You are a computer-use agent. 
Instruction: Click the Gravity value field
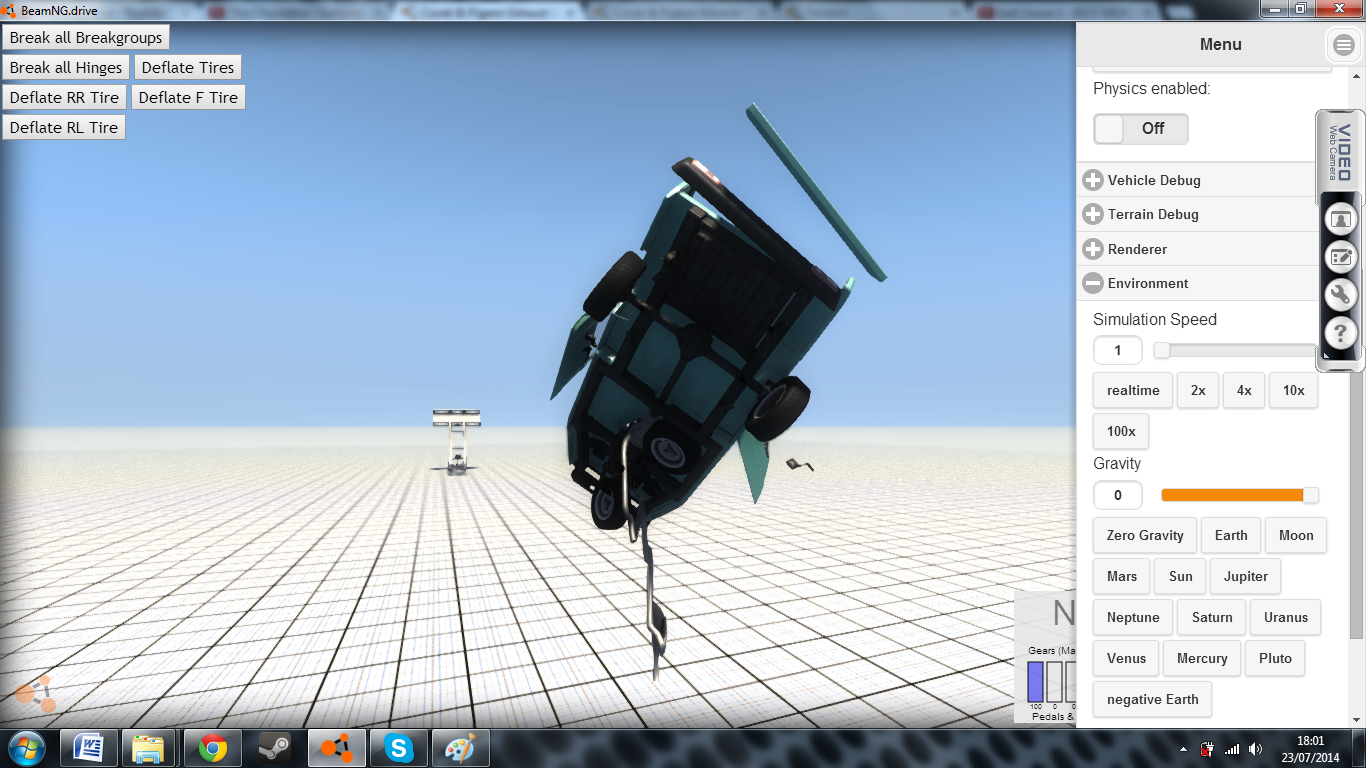1118,495
